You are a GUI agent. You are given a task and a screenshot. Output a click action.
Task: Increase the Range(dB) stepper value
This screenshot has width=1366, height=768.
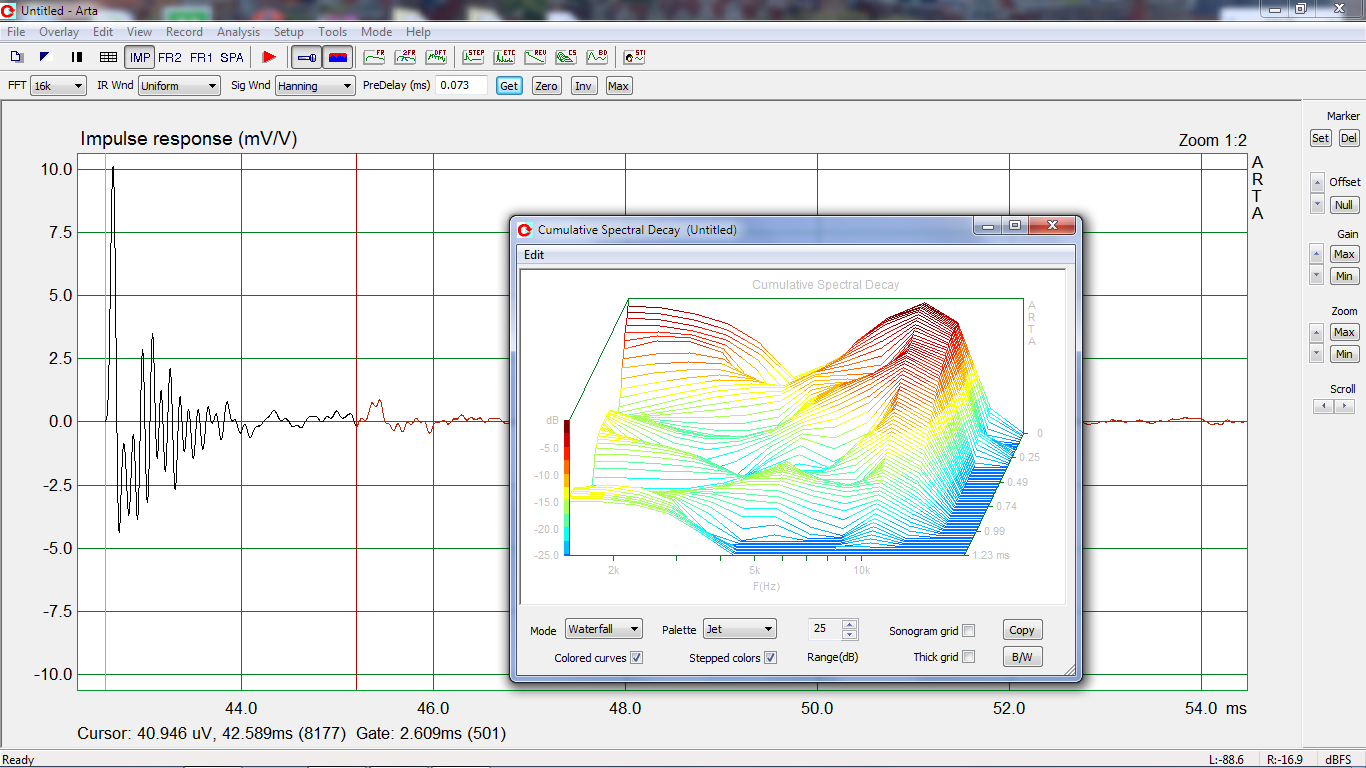click(850, 625)
